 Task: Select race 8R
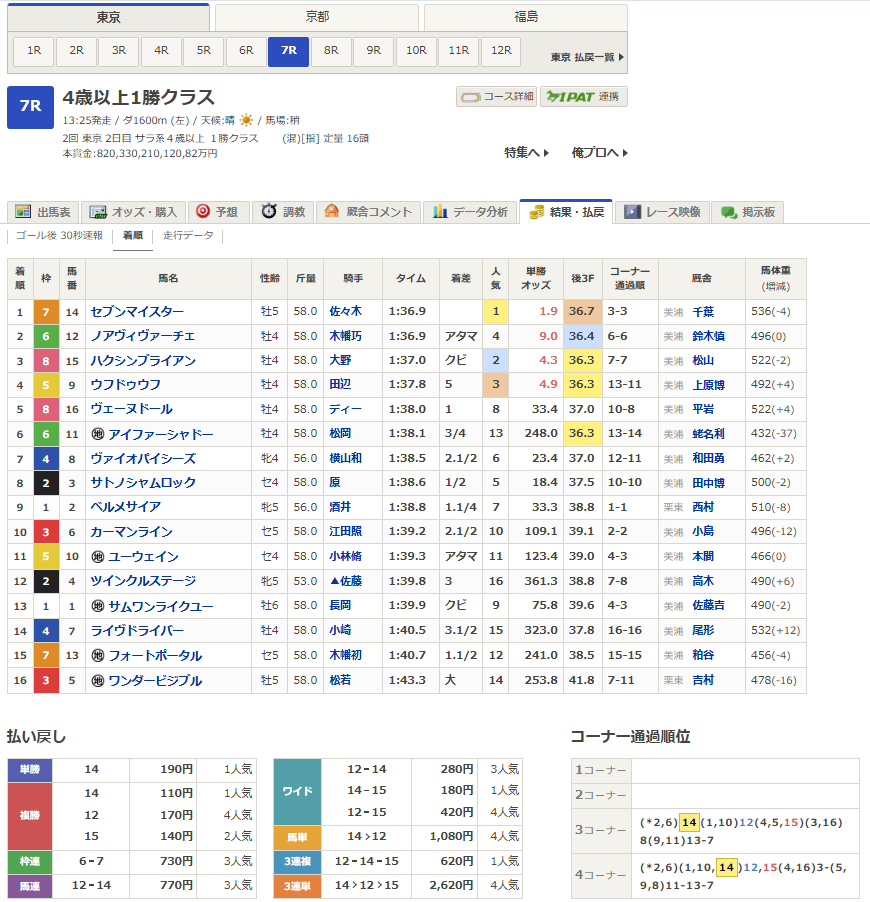pyautogui.click(x=330, y=50)
